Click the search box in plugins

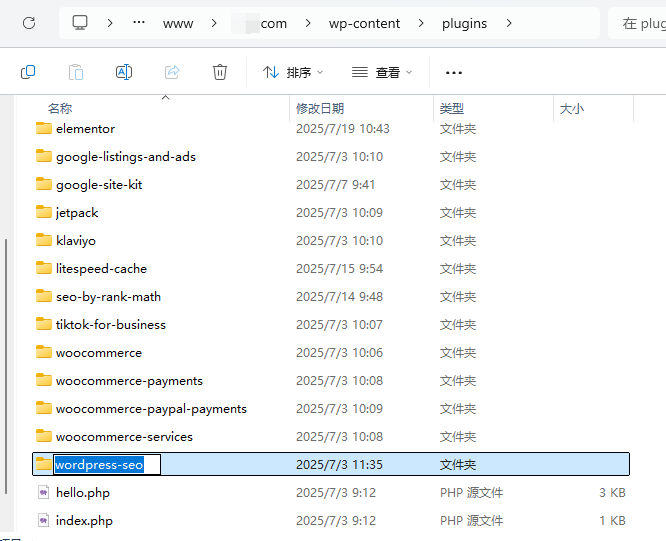pos(637,23)
